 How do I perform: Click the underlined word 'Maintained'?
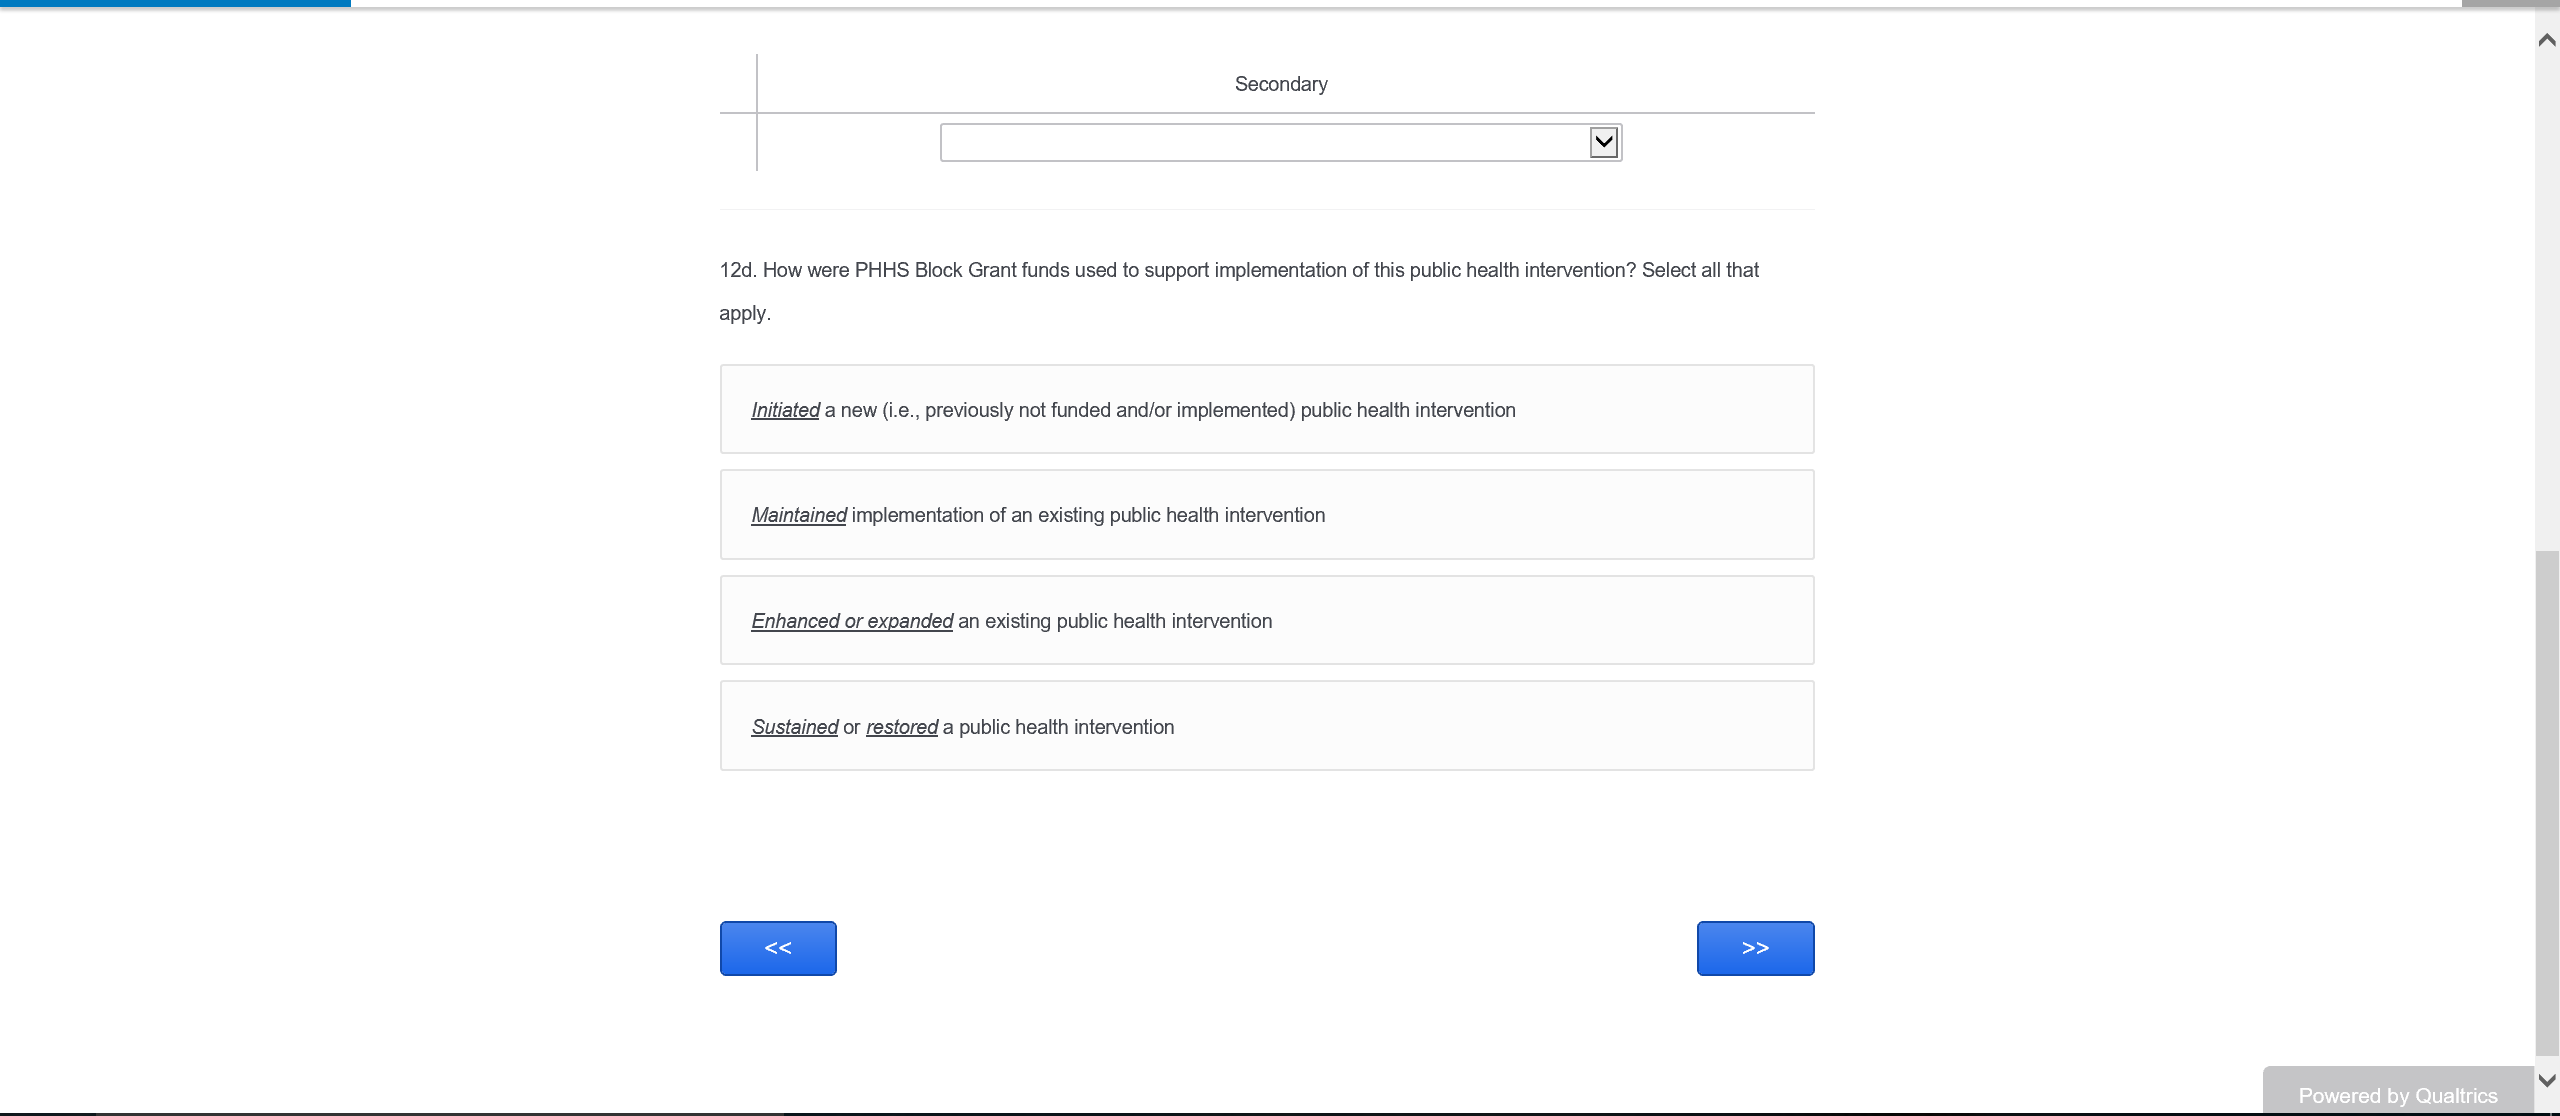click(x=798, y=515)
